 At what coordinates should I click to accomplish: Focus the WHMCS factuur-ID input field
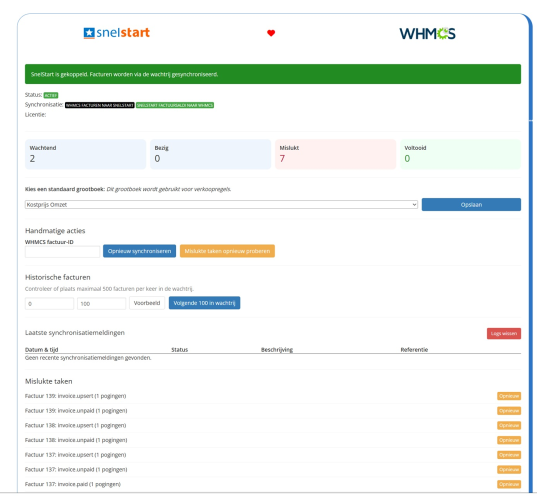(62, 251)
